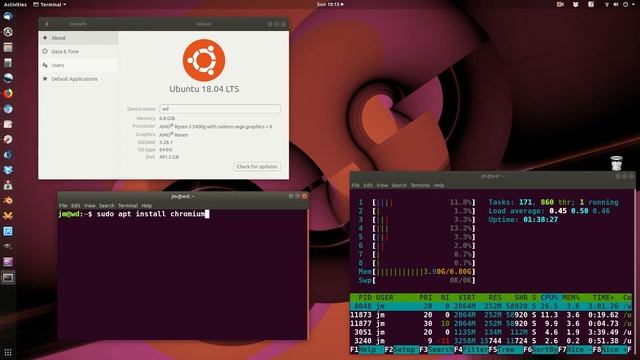Open the Terminal app menu in top bar

coord(50,4)
